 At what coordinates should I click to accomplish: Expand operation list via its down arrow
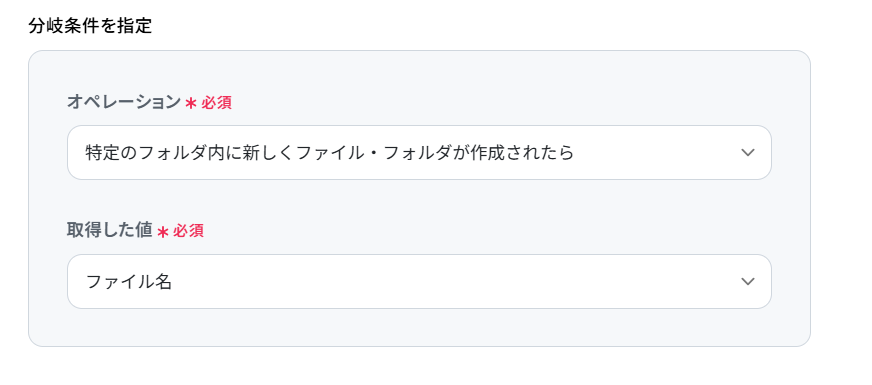(748, 152)
